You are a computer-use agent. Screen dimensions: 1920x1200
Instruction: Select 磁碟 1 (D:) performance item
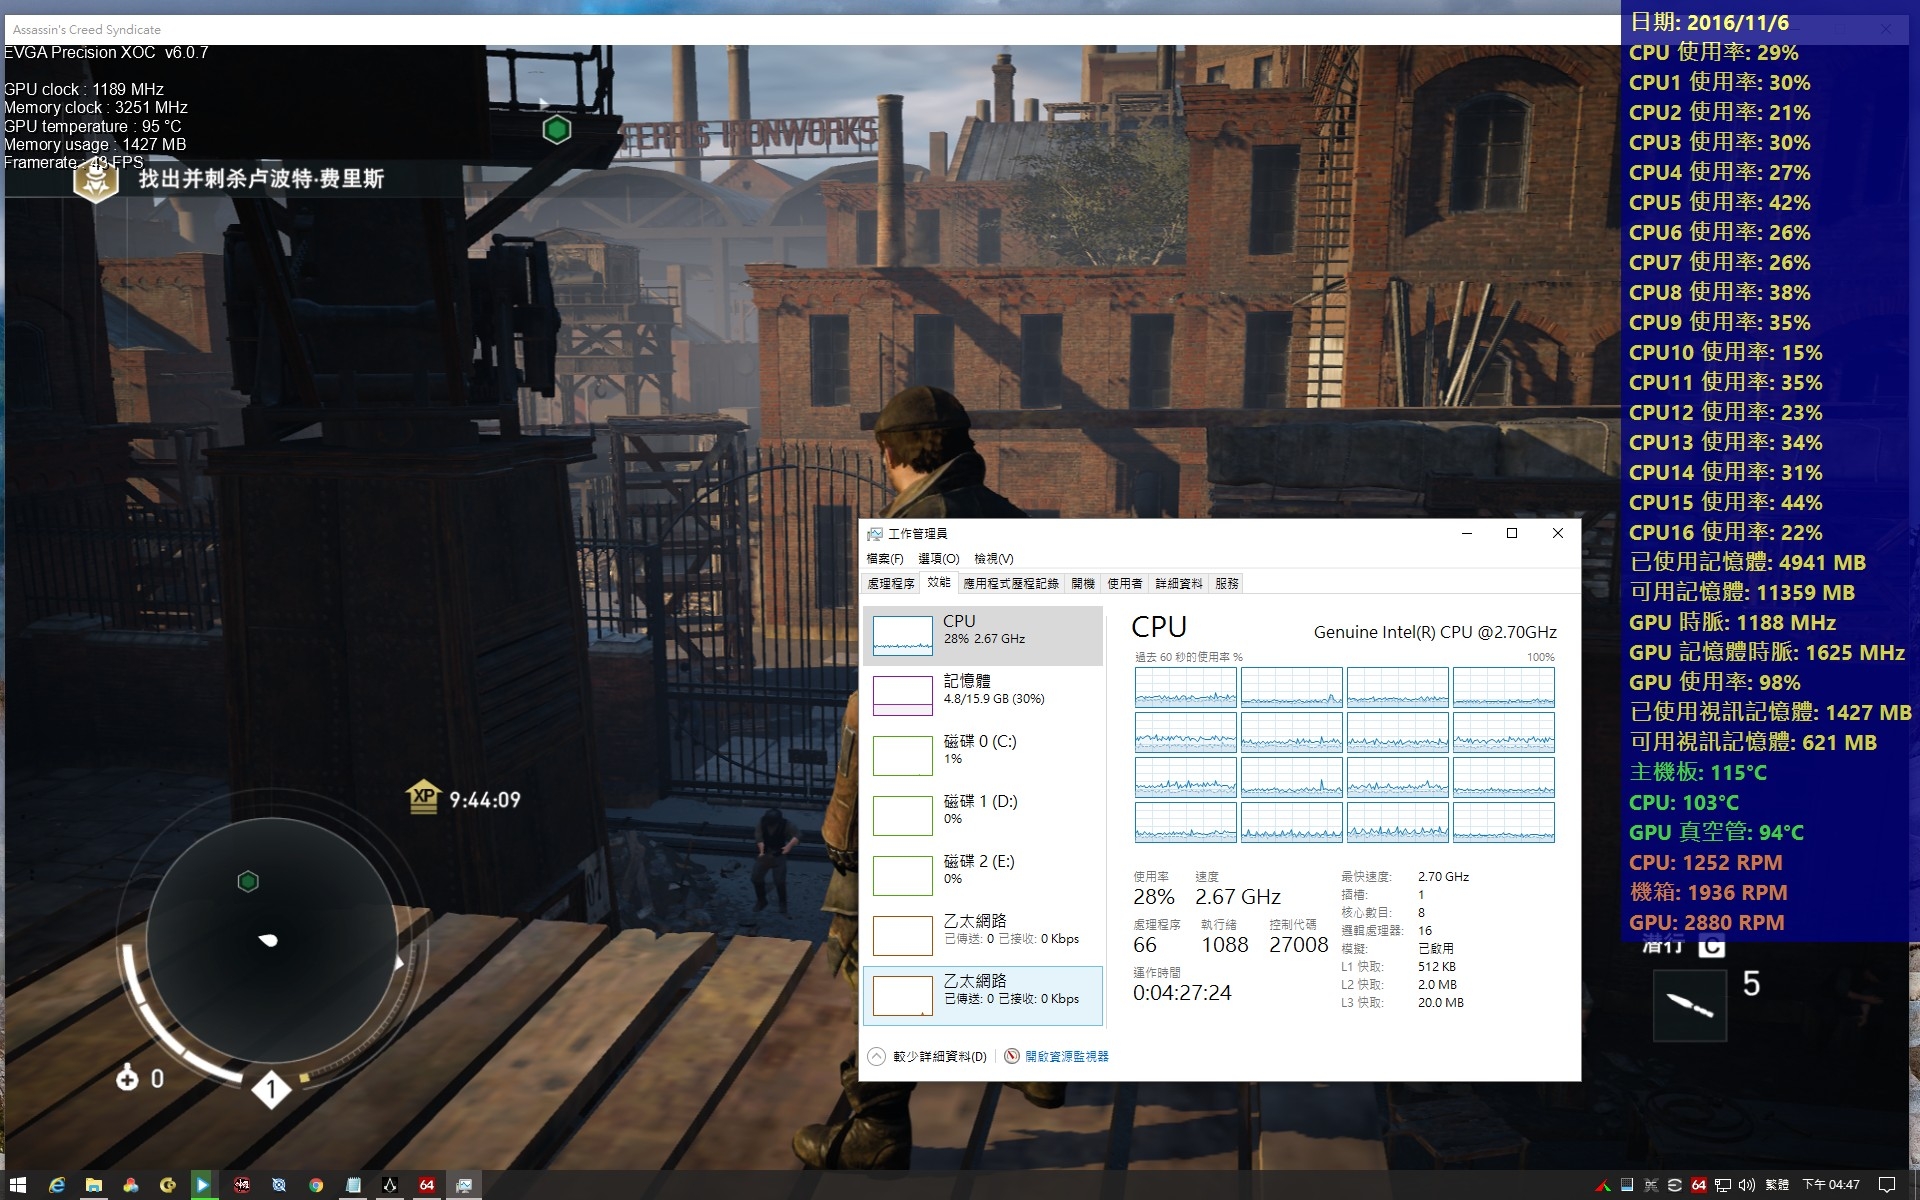coord(983,816)
